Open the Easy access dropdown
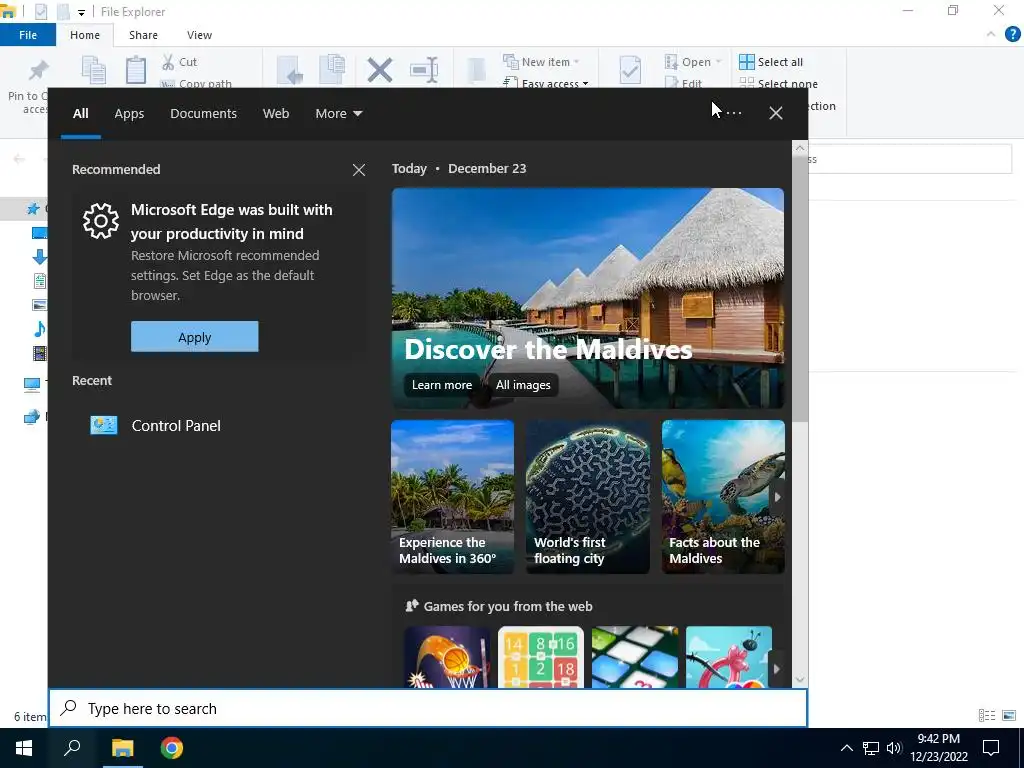Screen dimensions: 1024x768 (x=545, y=83)
